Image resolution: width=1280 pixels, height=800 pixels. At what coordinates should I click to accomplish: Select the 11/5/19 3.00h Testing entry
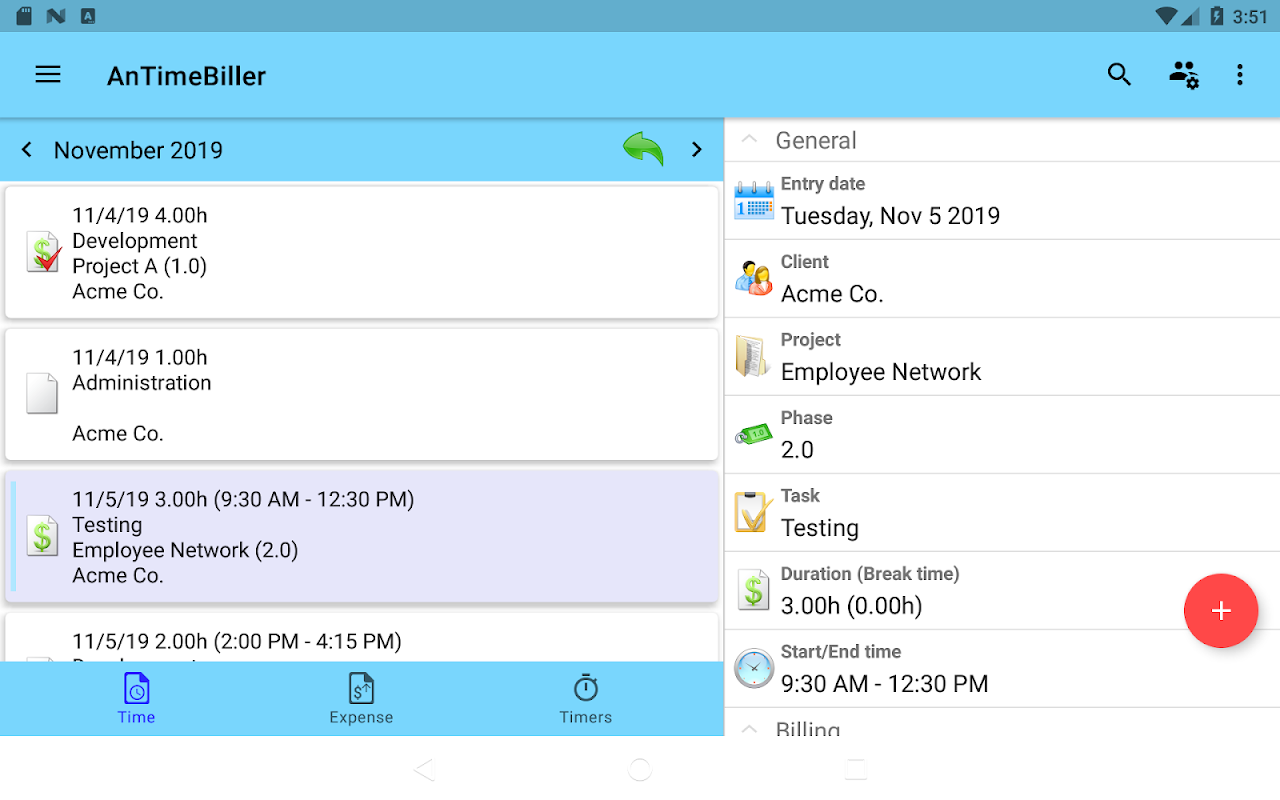pos(362,536)
